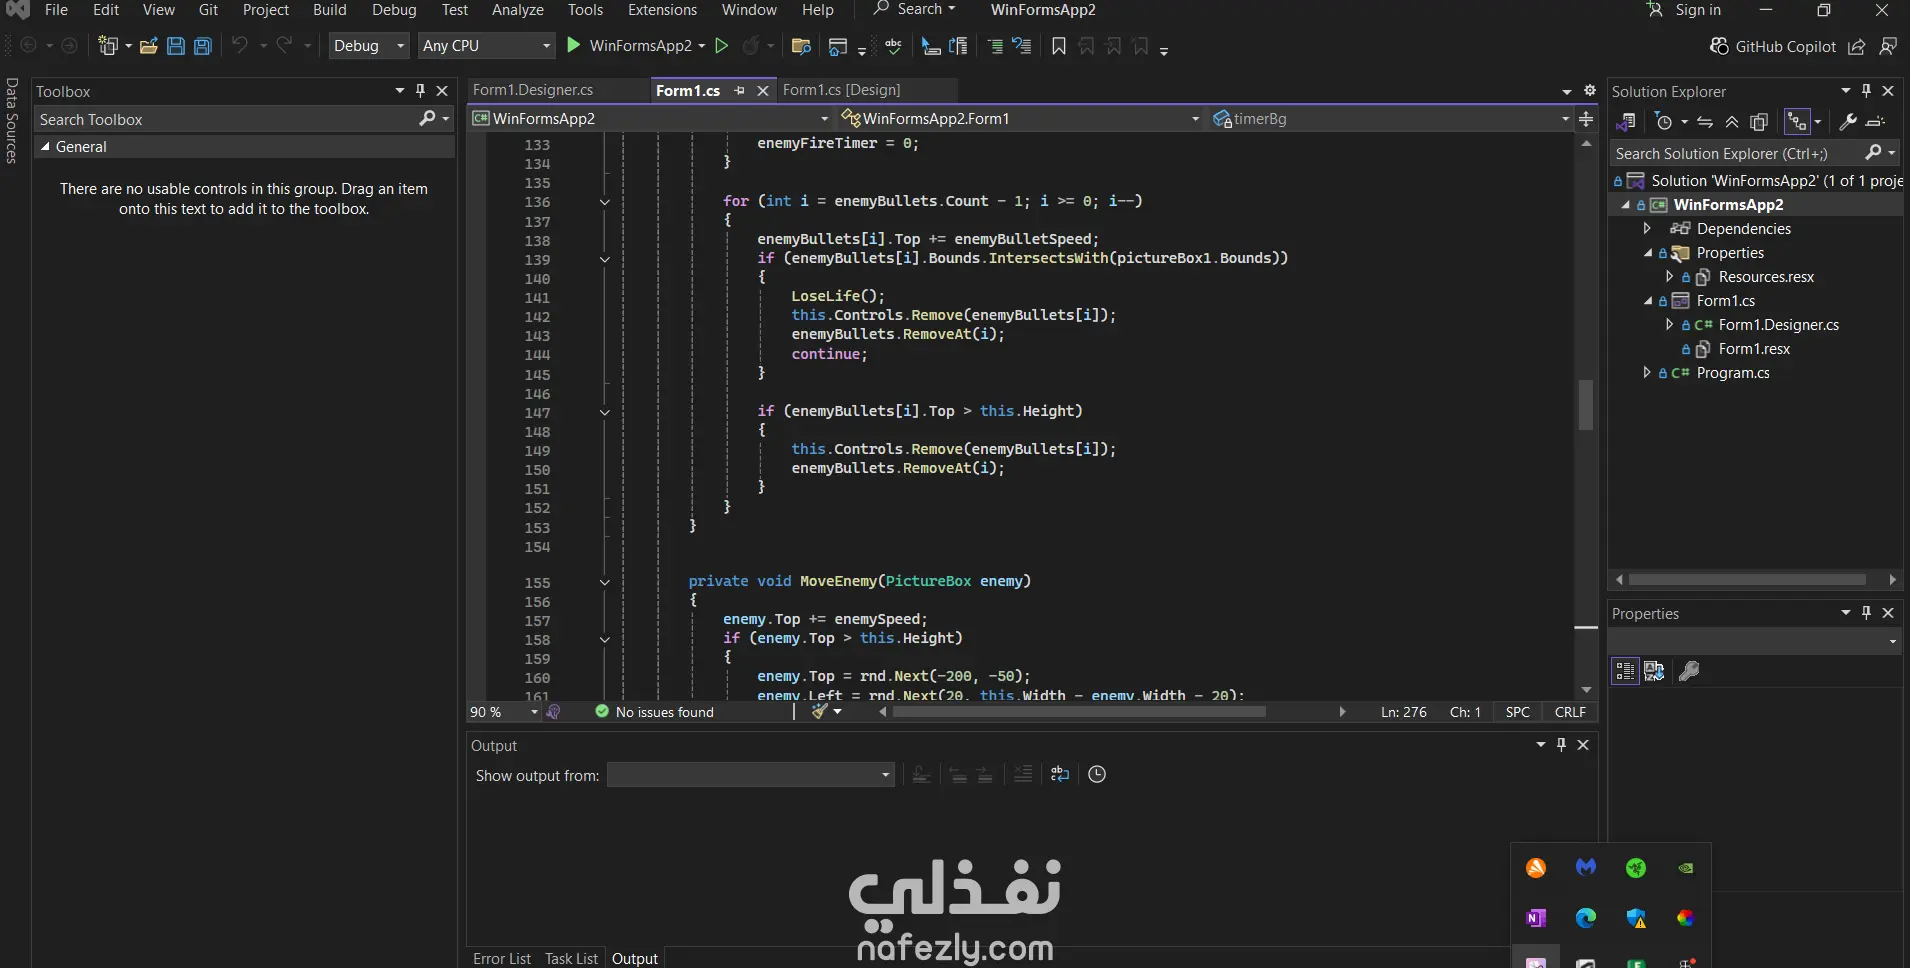Click the GitHub Copilot icon
The image size is (1910, 968).
1719,46
